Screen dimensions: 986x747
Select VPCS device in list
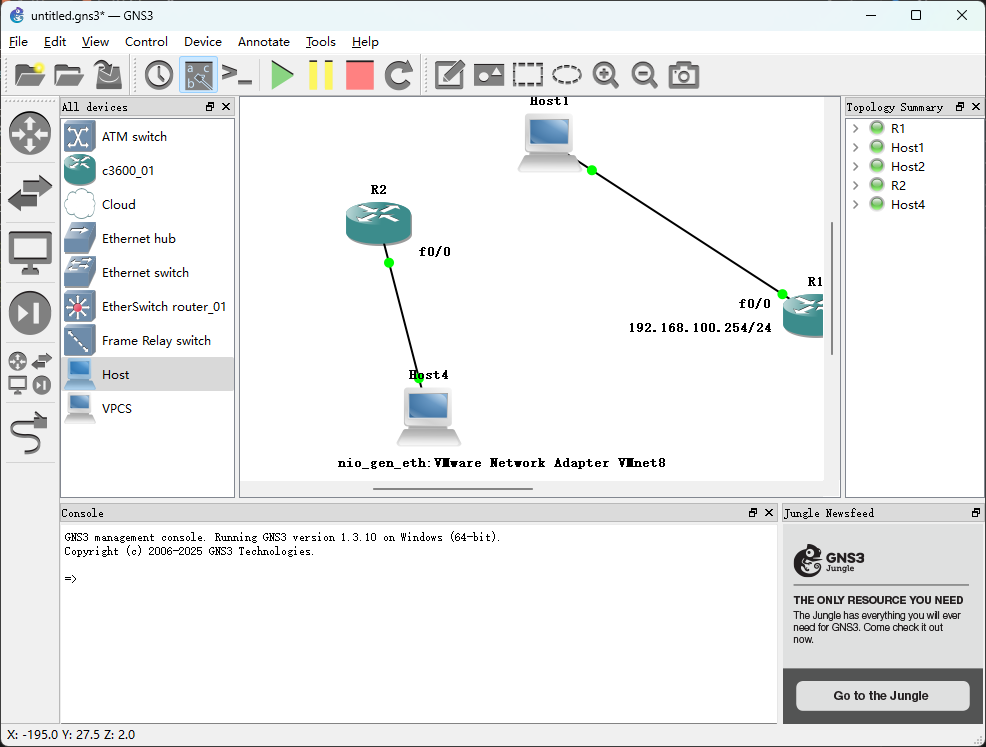coord(148,408)
